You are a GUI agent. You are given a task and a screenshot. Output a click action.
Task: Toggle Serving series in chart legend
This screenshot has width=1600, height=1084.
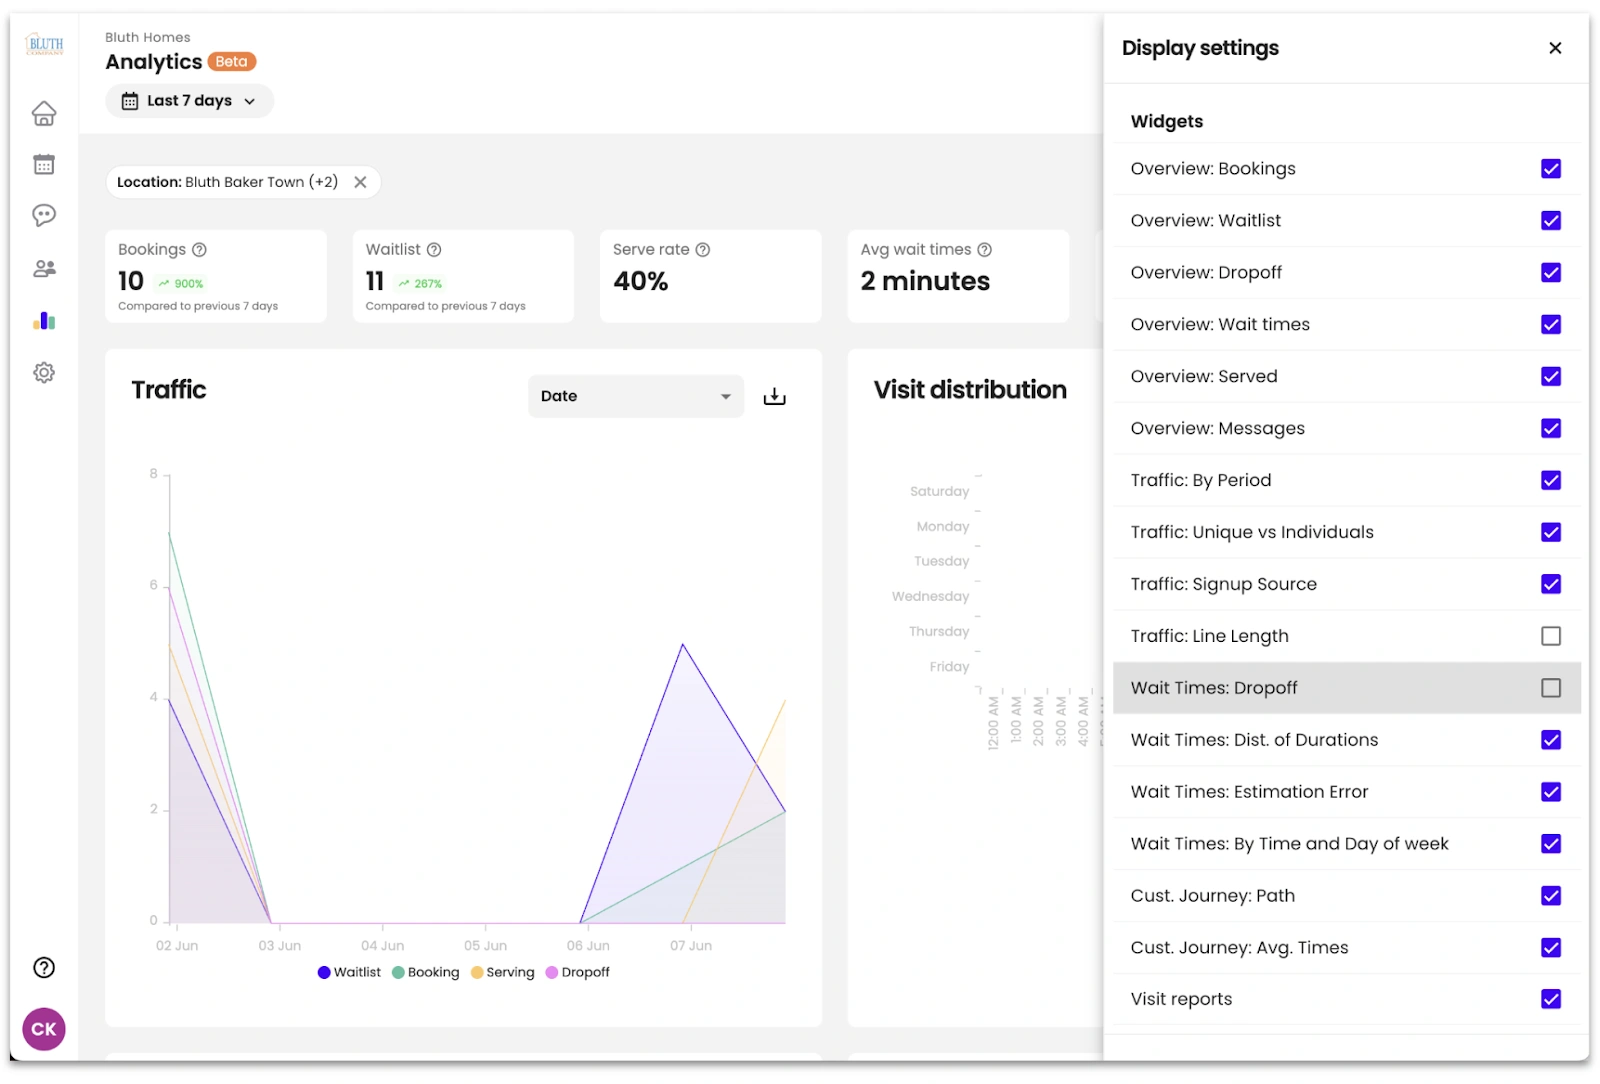[503, 972]
